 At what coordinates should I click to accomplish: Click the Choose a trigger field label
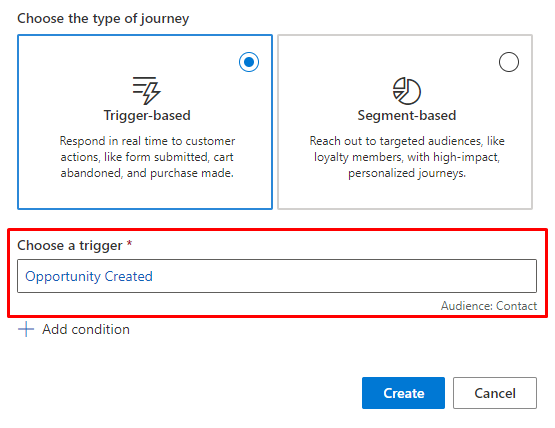click(70, 245)
